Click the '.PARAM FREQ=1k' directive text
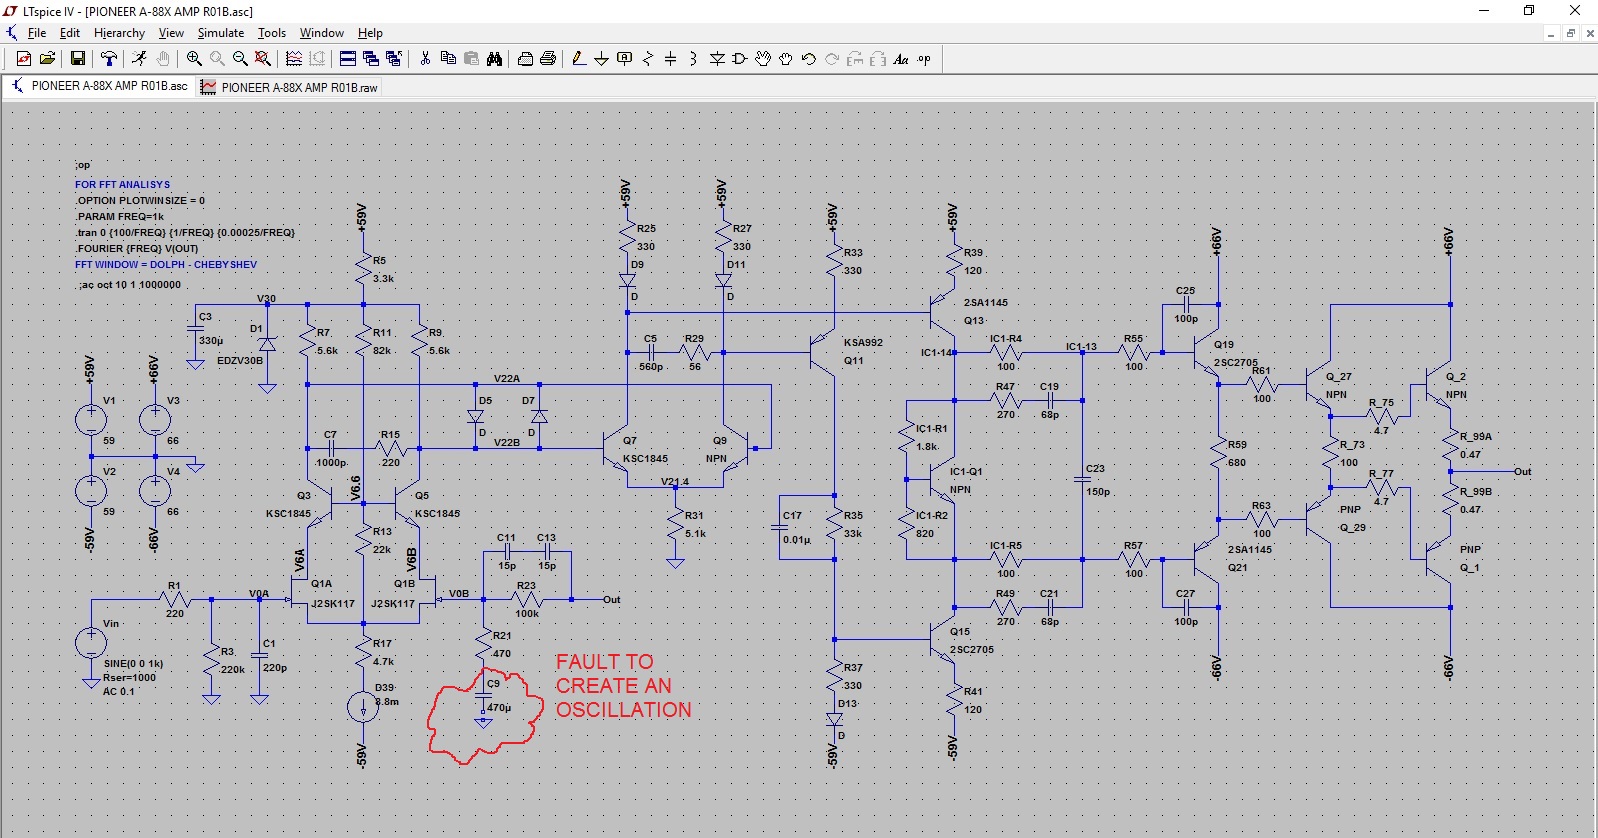 click(119, 216)
